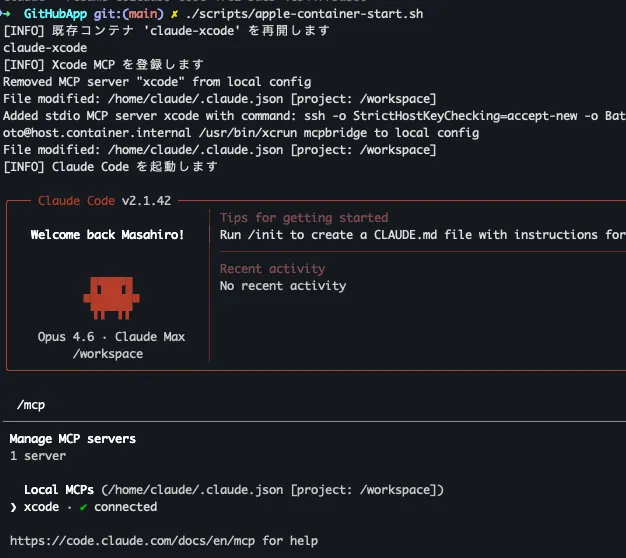Click the /mcp command input line
Screen dimensions: 626x558
[31, 405]
